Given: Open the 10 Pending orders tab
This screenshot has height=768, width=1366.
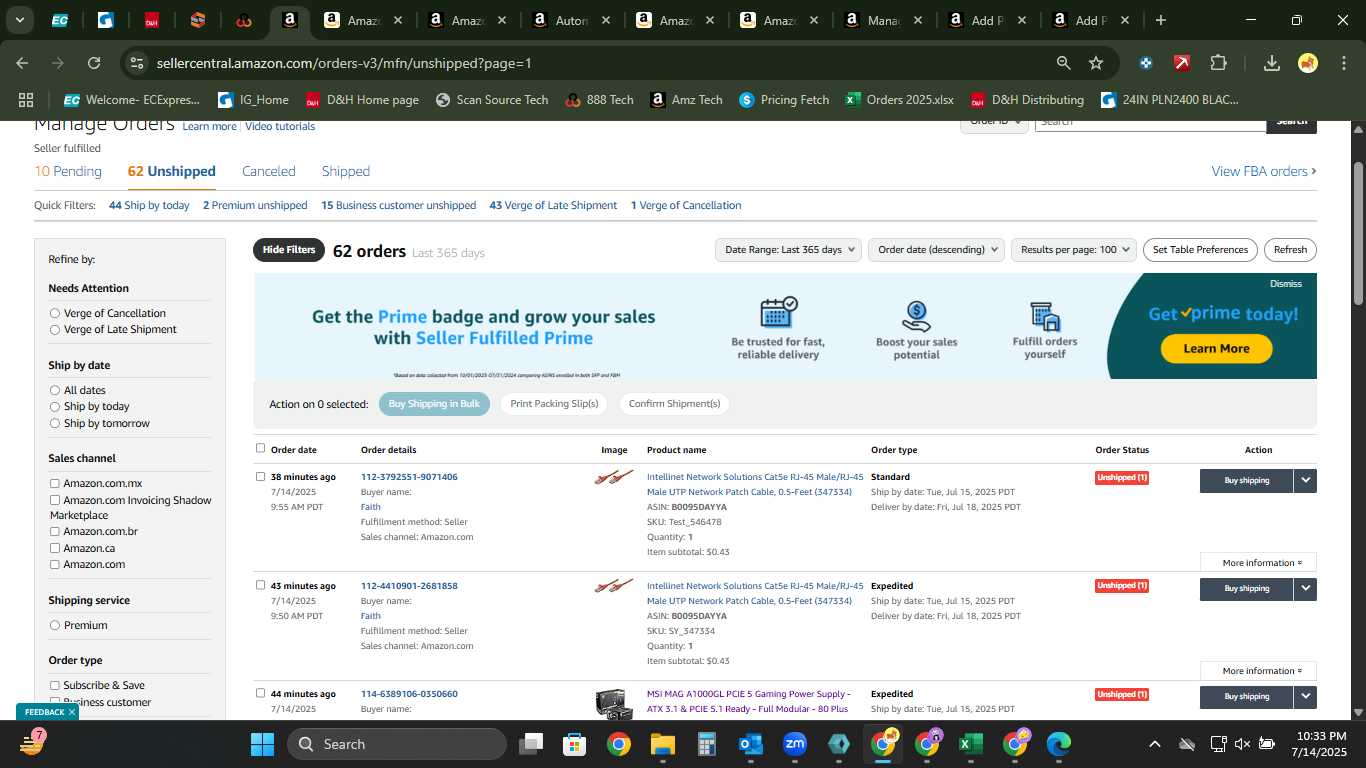Looking at the screenshot, I should [x=68, y=171].
